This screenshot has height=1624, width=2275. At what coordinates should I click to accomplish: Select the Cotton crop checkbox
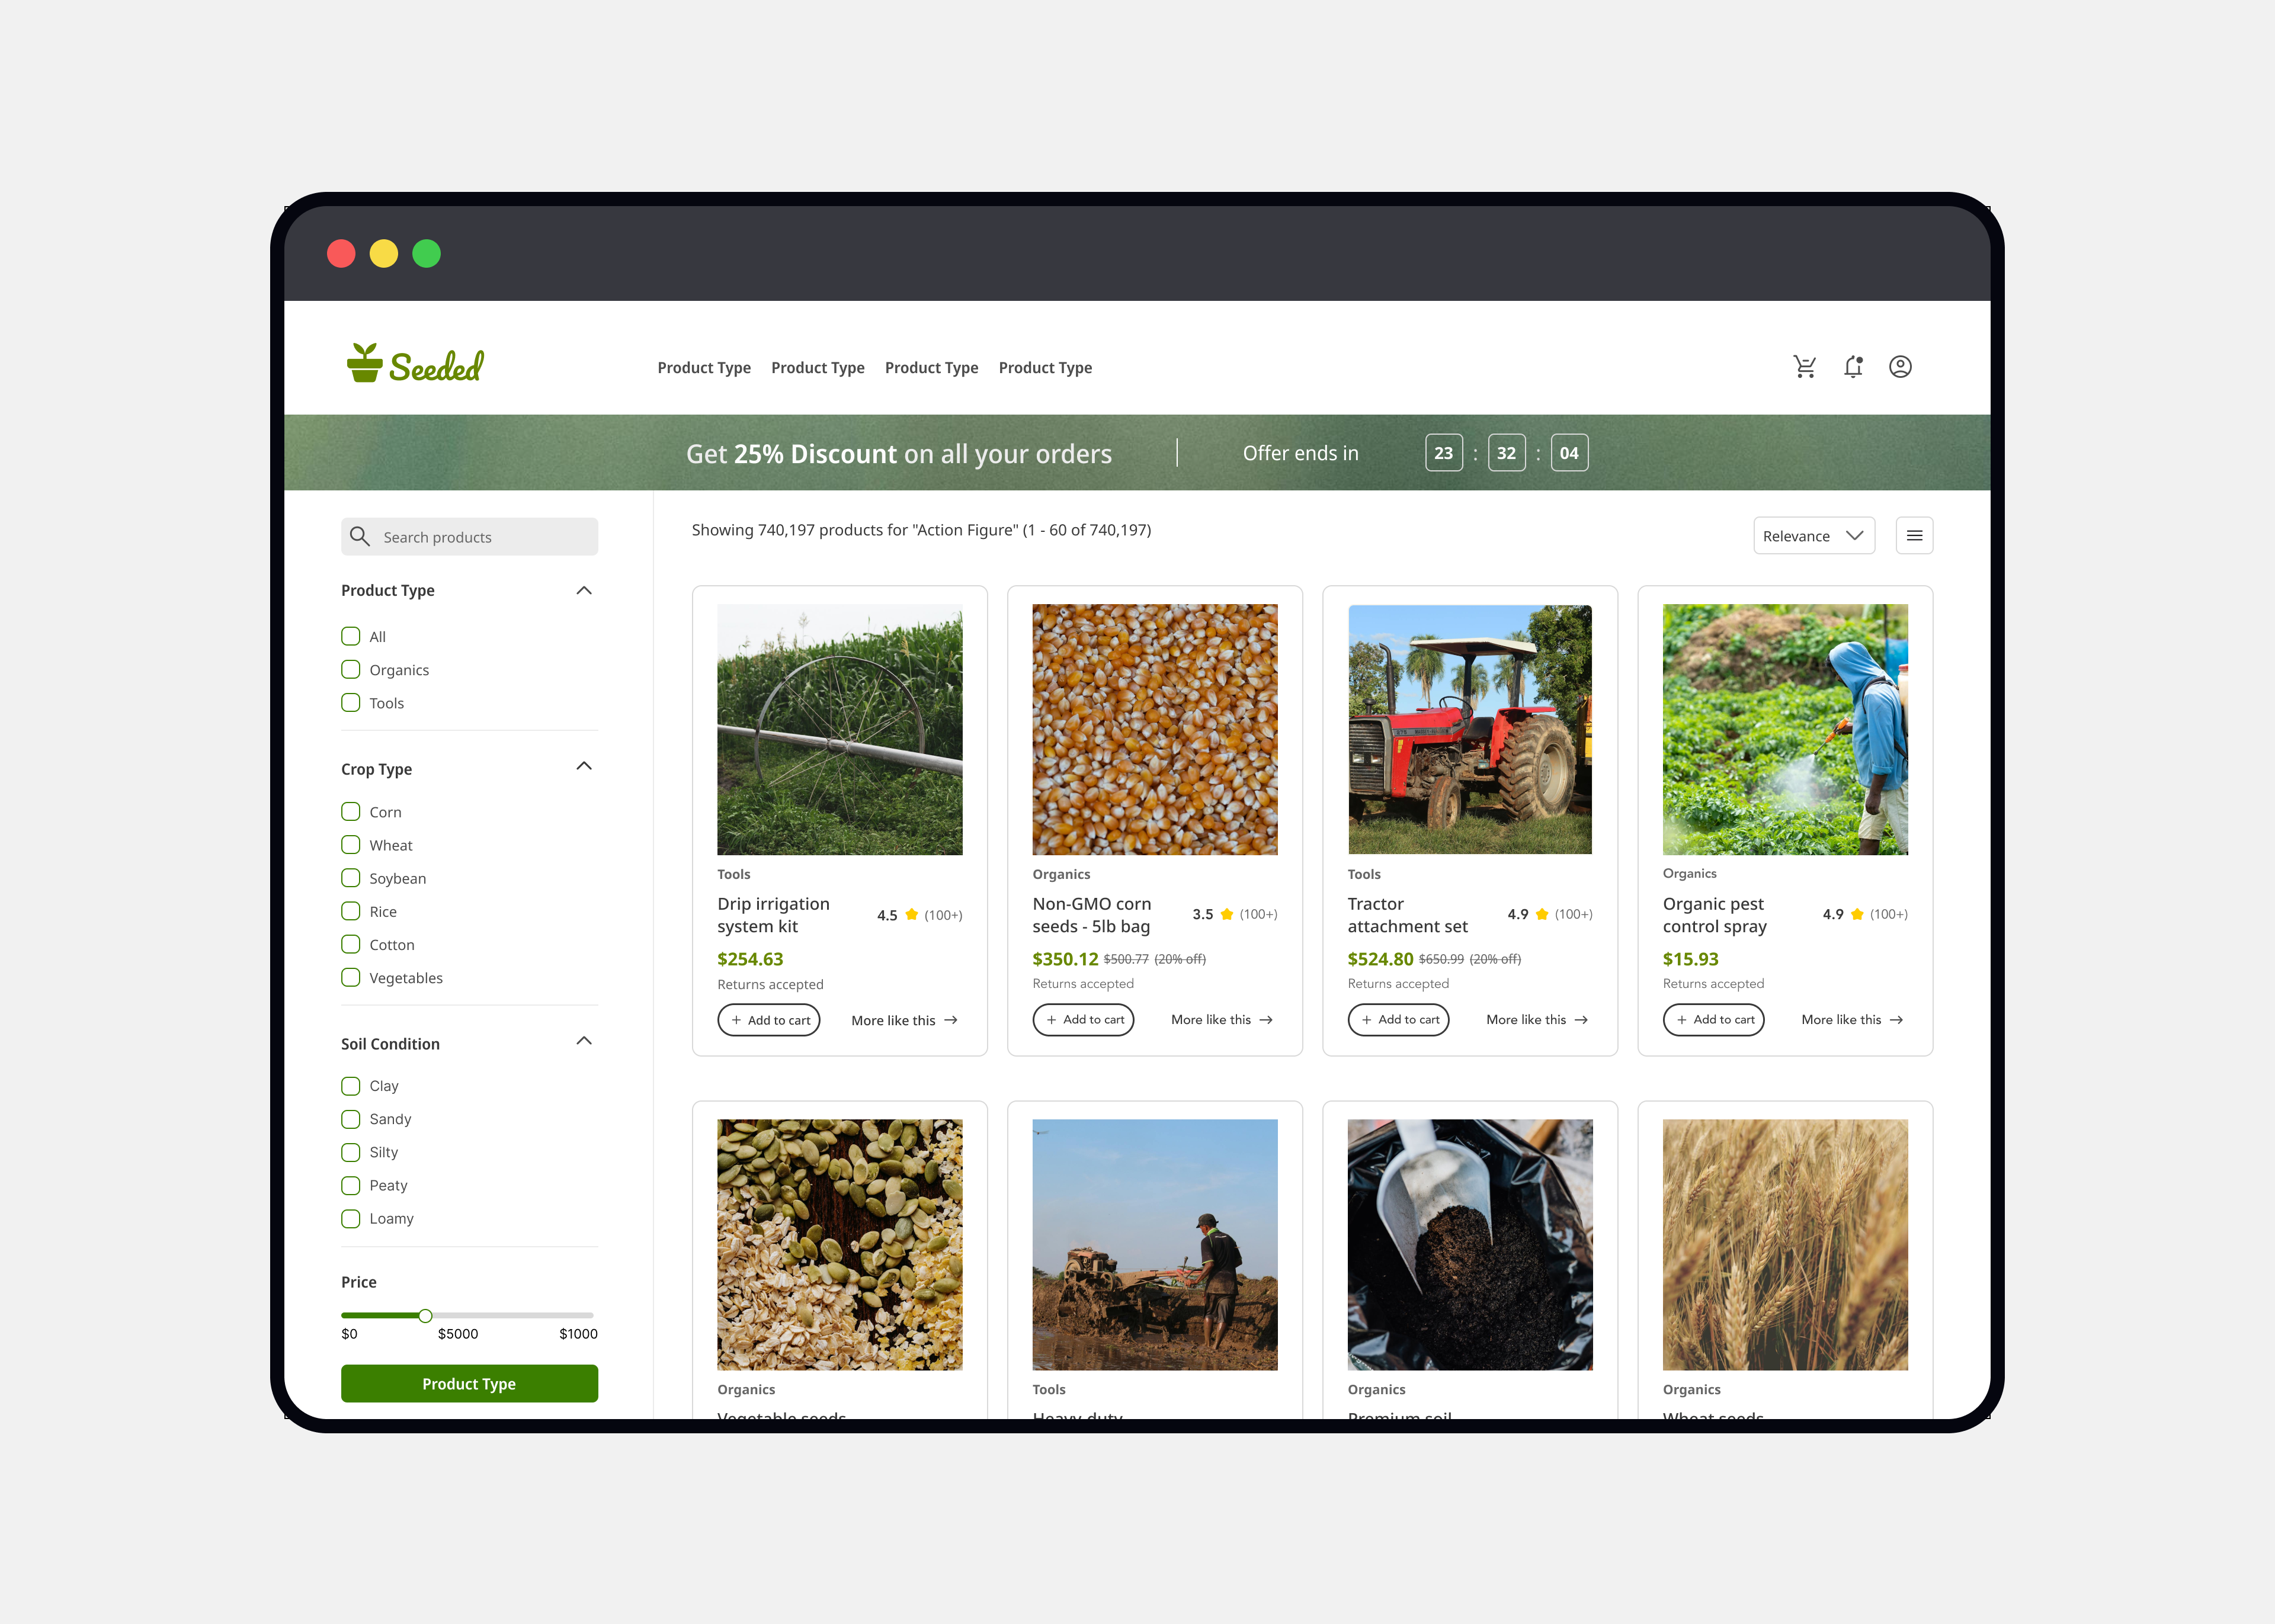pyautogui.click(x=351, y=944)
